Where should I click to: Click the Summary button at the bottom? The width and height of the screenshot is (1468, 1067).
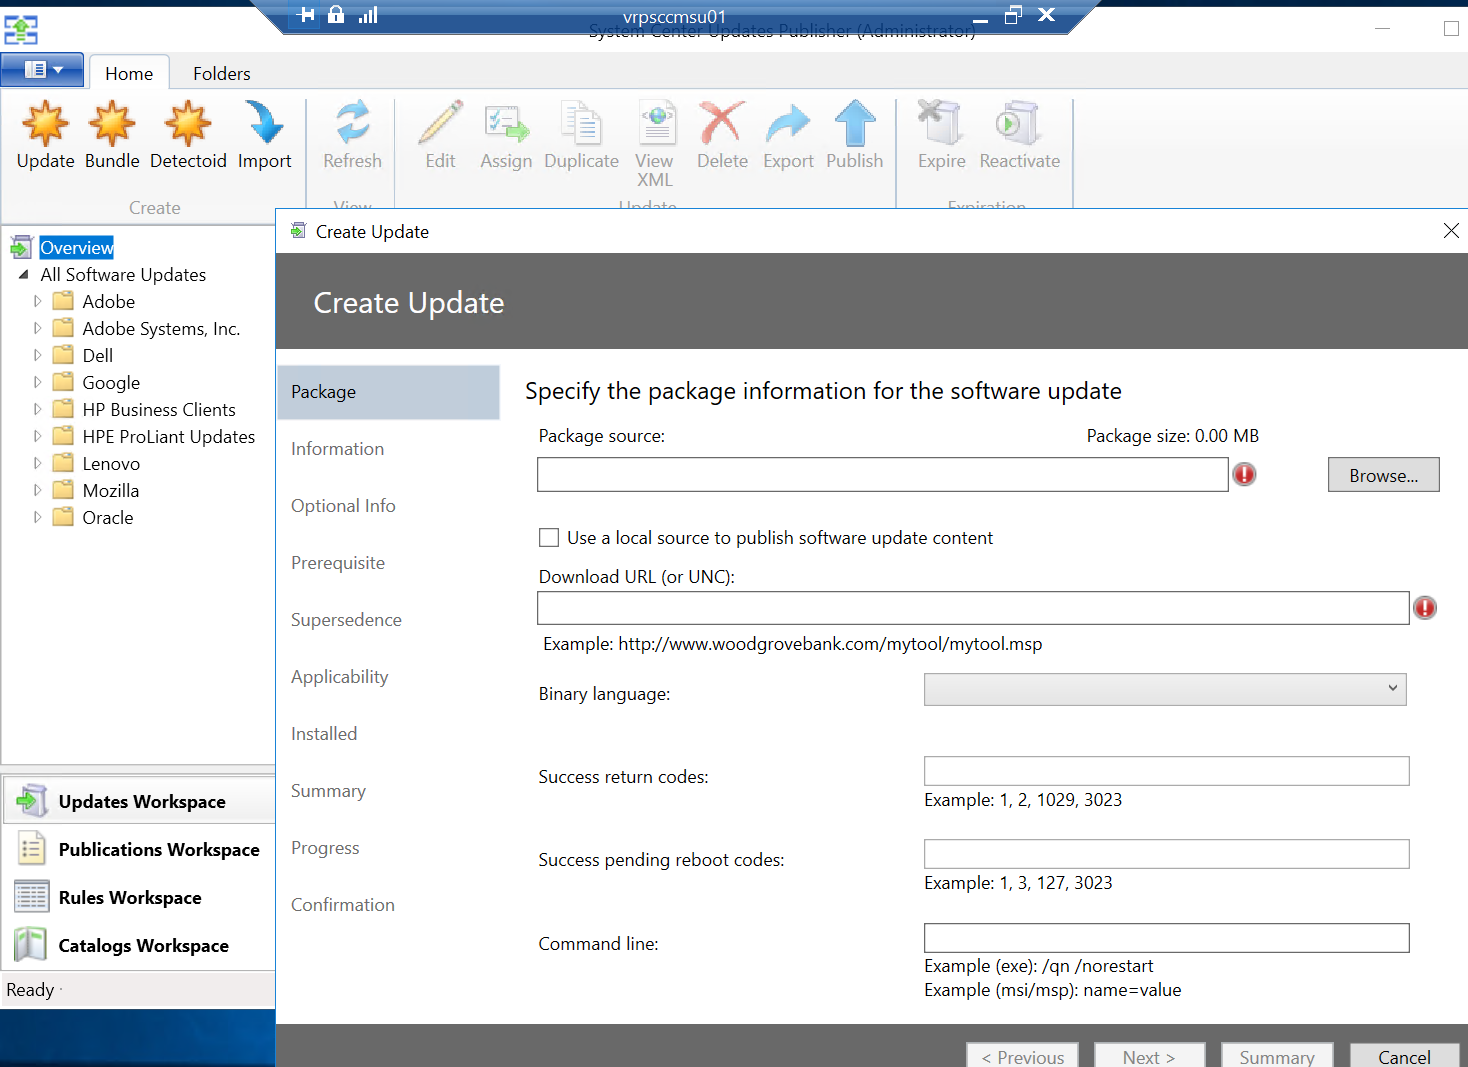(x=1277, y=1056)
